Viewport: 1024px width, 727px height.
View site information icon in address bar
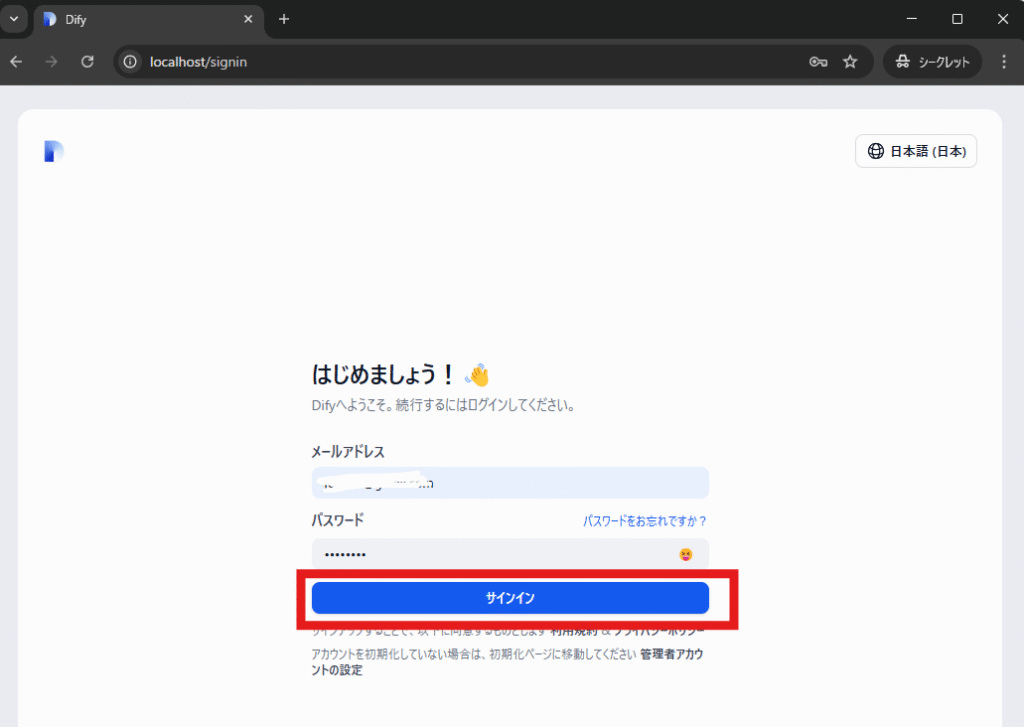pos(129,62)
